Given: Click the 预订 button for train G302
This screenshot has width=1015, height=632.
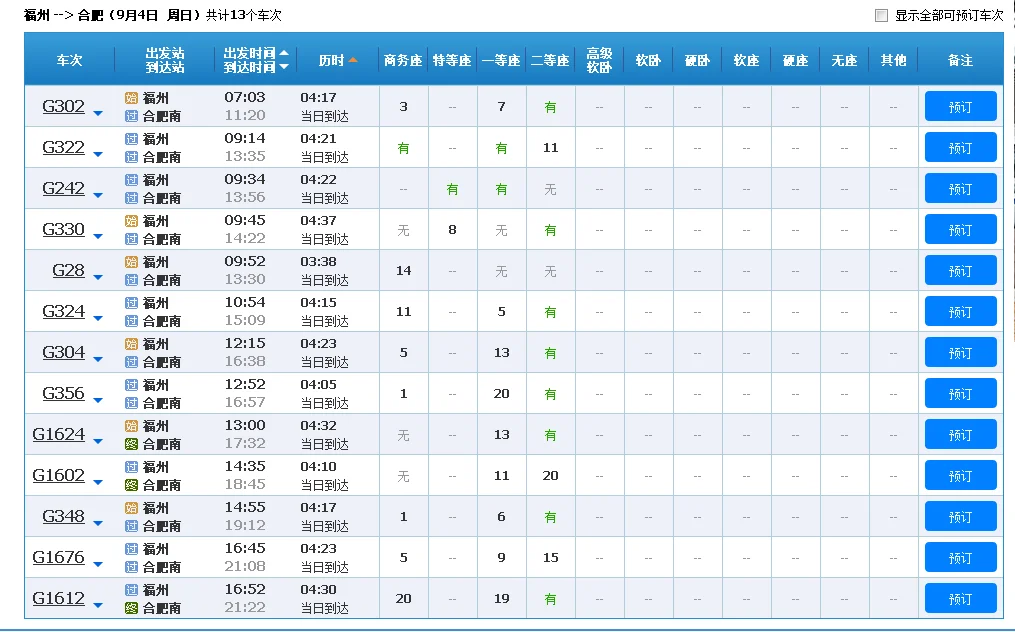Looking at the screenshot, I should pyautogui.click(x=959, y=107).
